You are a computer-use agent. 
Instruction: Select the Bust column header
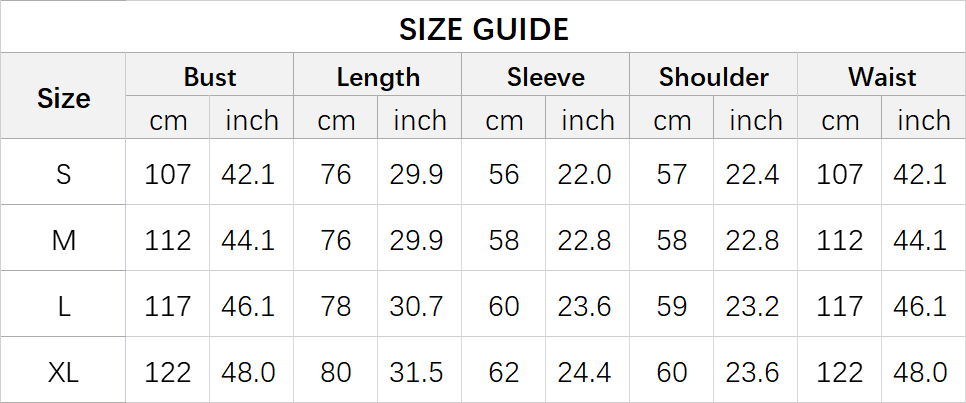(x=210, y=77)
